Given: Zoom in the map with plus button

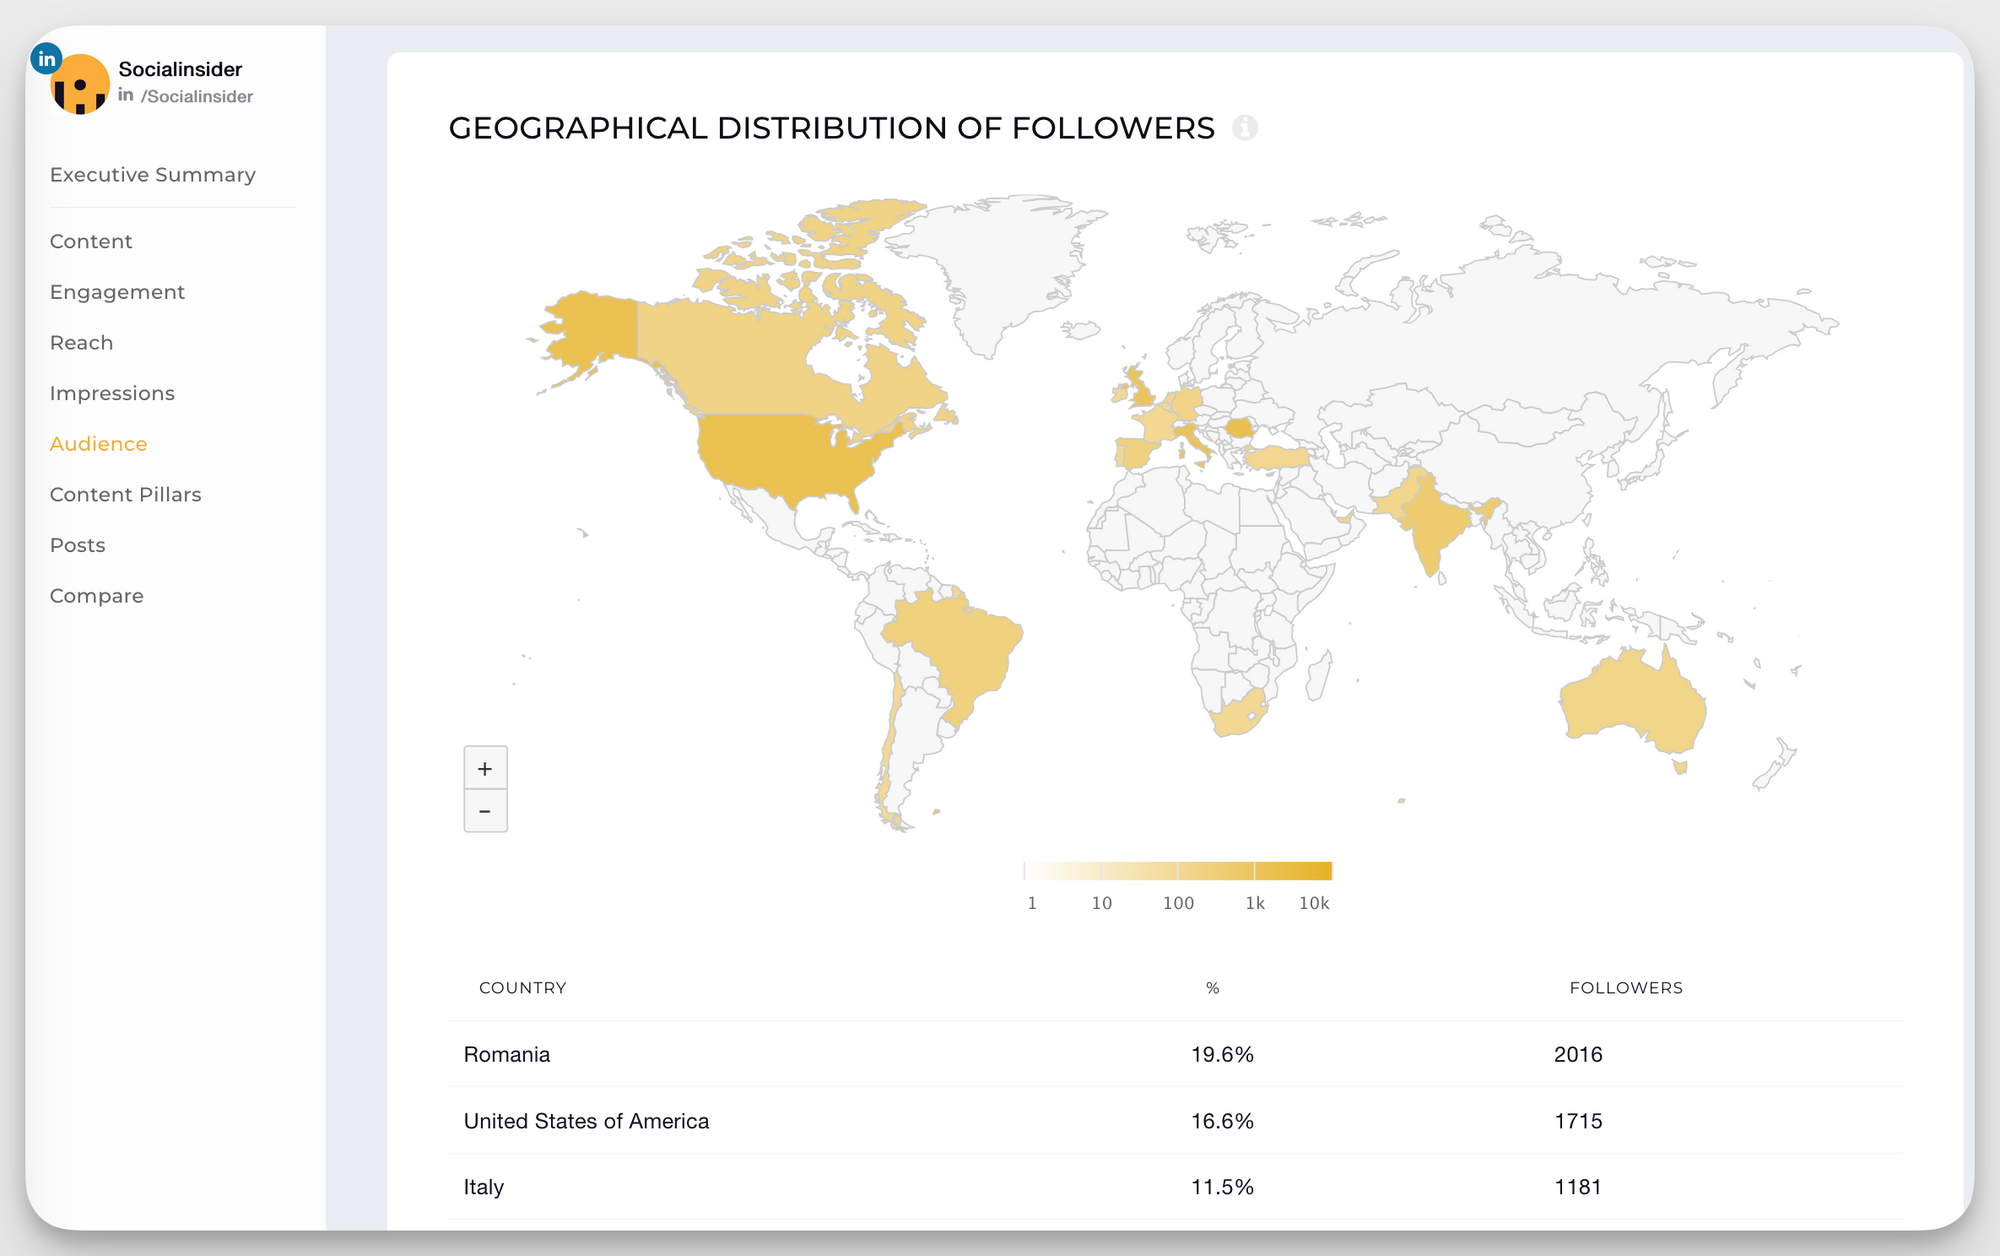Looking at the screenshot, I should (485, 768).
